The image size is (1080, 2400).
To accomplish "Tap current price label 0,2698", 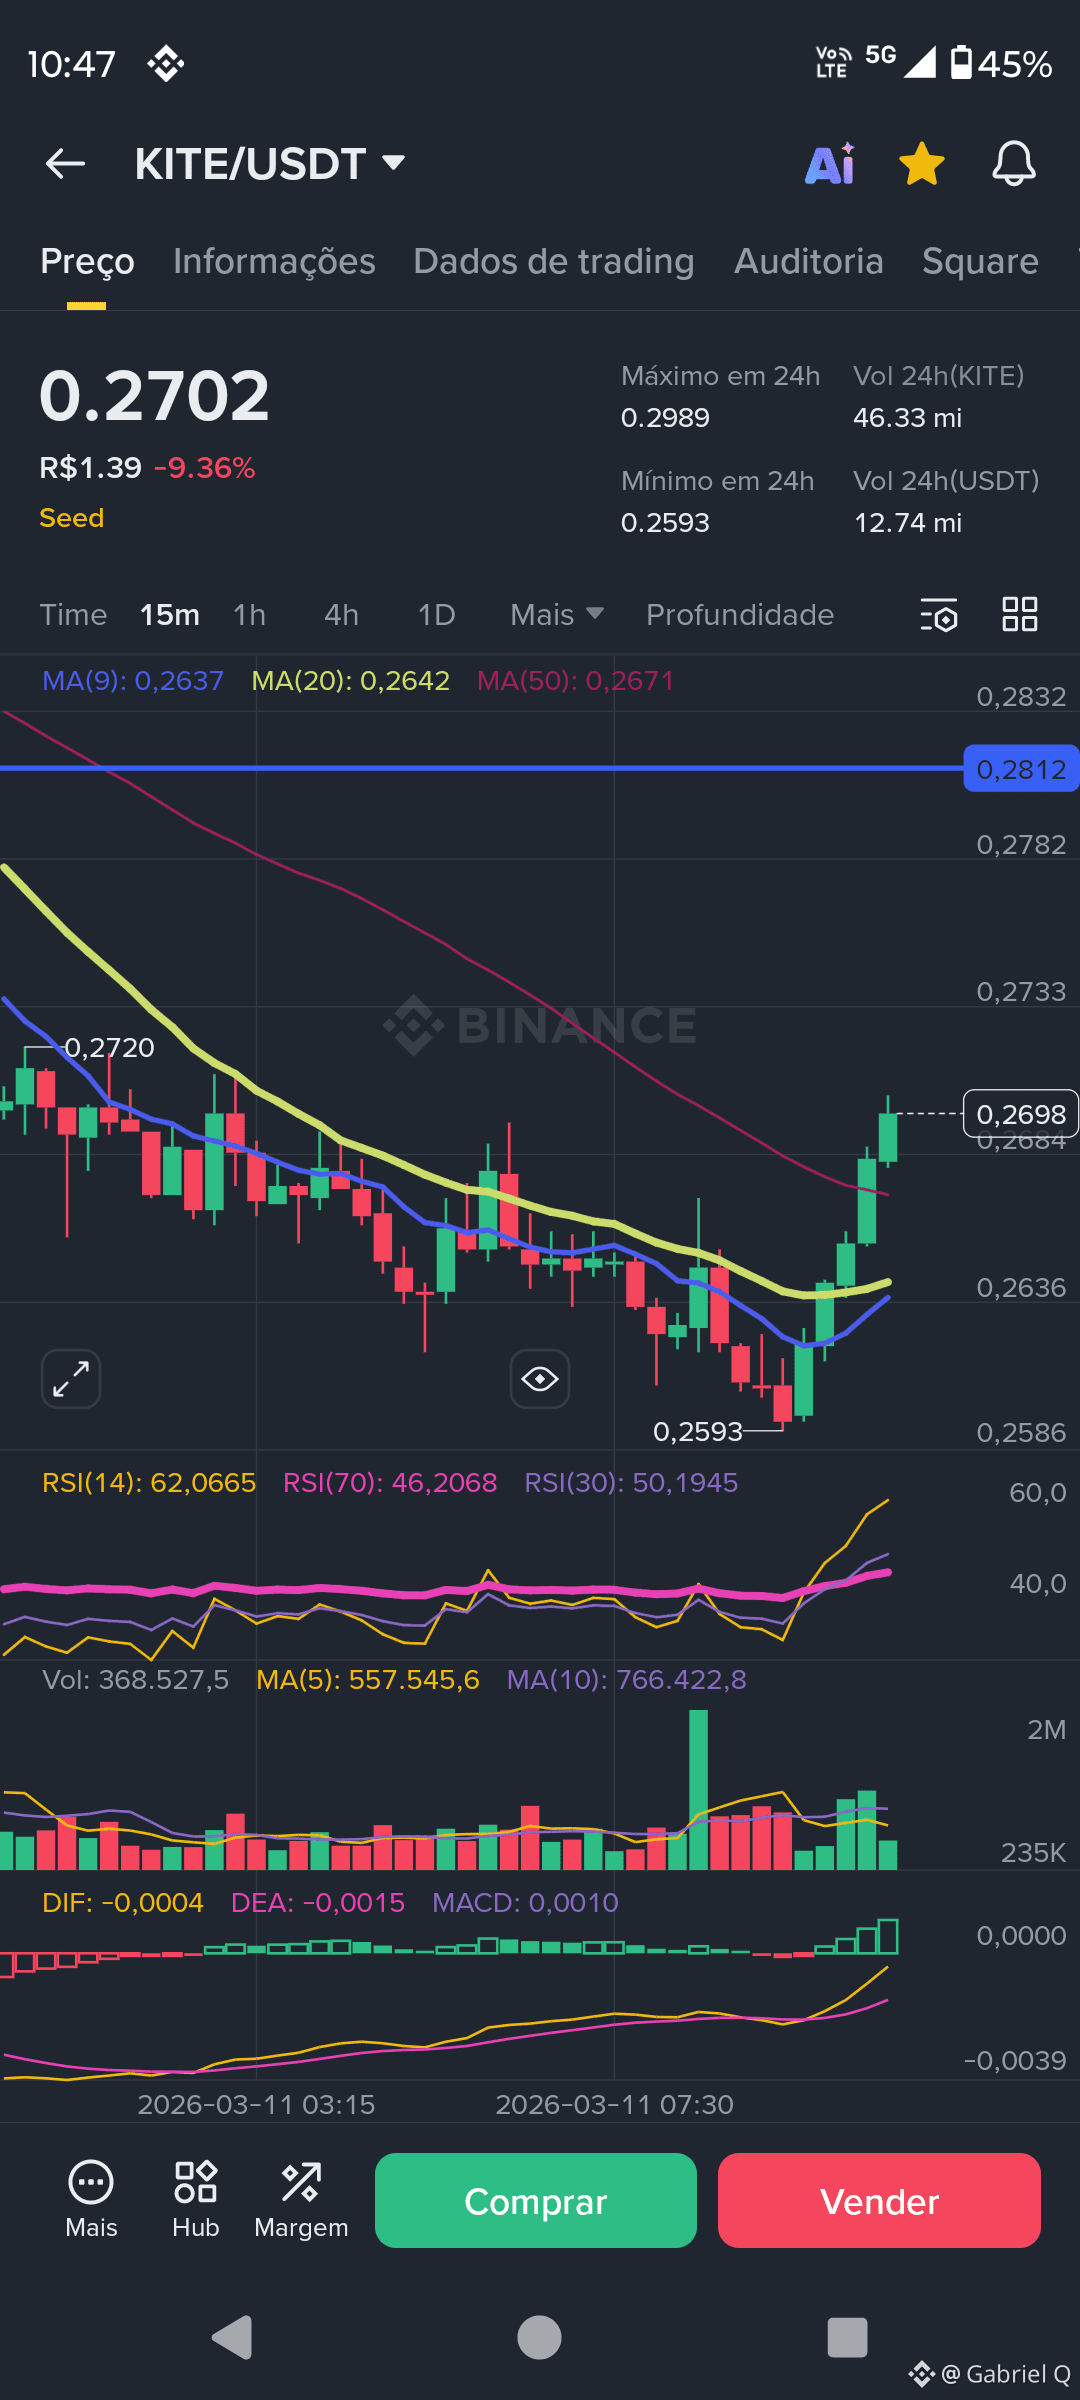I will pos(1021,1114).
